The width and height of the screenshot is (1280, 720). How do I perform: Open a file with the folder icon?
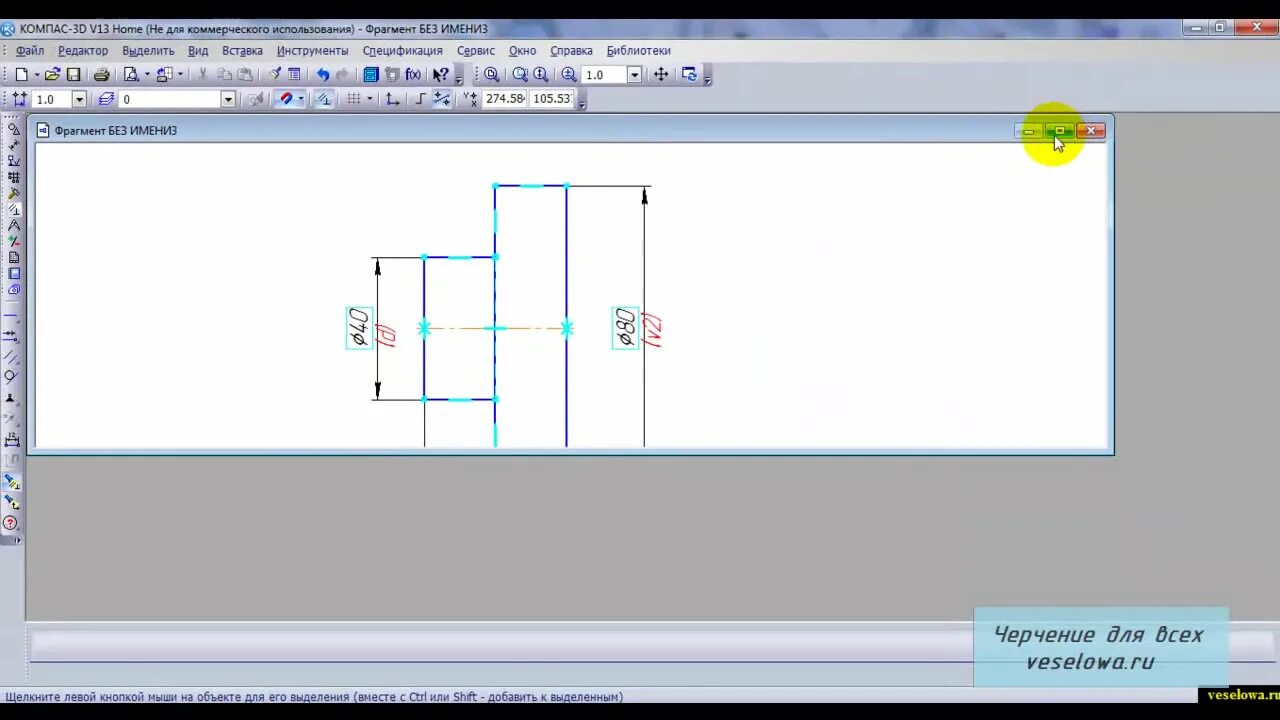point(52,75)
